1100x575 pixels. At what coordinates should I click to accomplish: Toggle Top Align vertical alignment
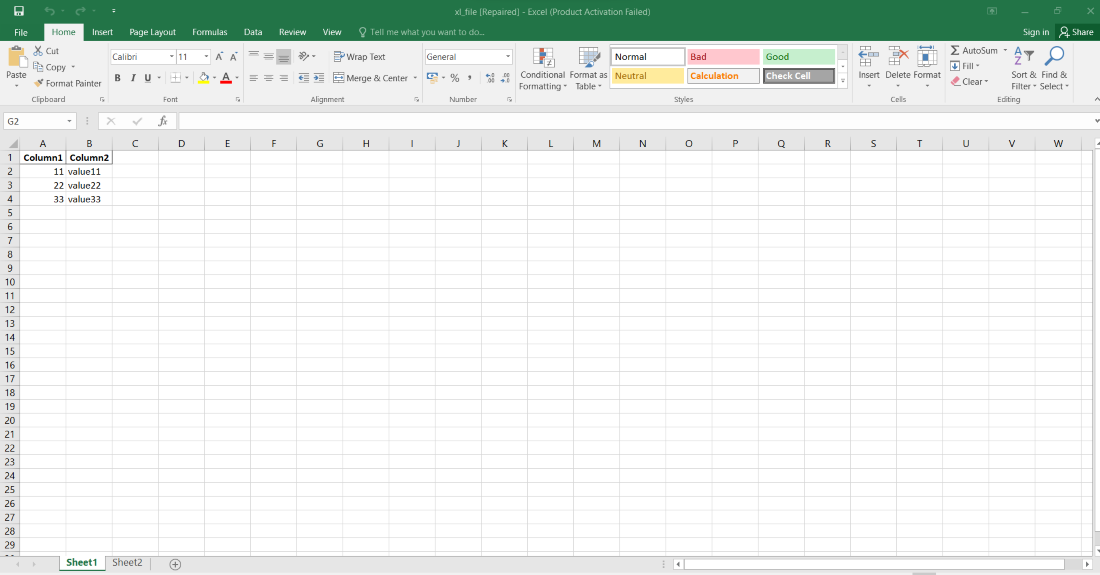click(x=253, y=56)
